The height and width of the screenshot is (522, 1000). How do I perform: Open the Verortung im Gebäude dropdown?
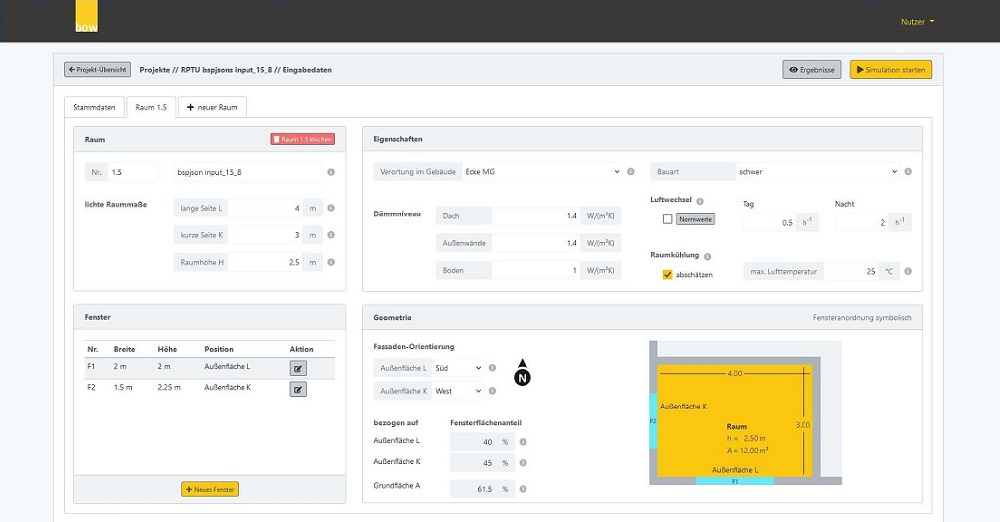point(540,172)
